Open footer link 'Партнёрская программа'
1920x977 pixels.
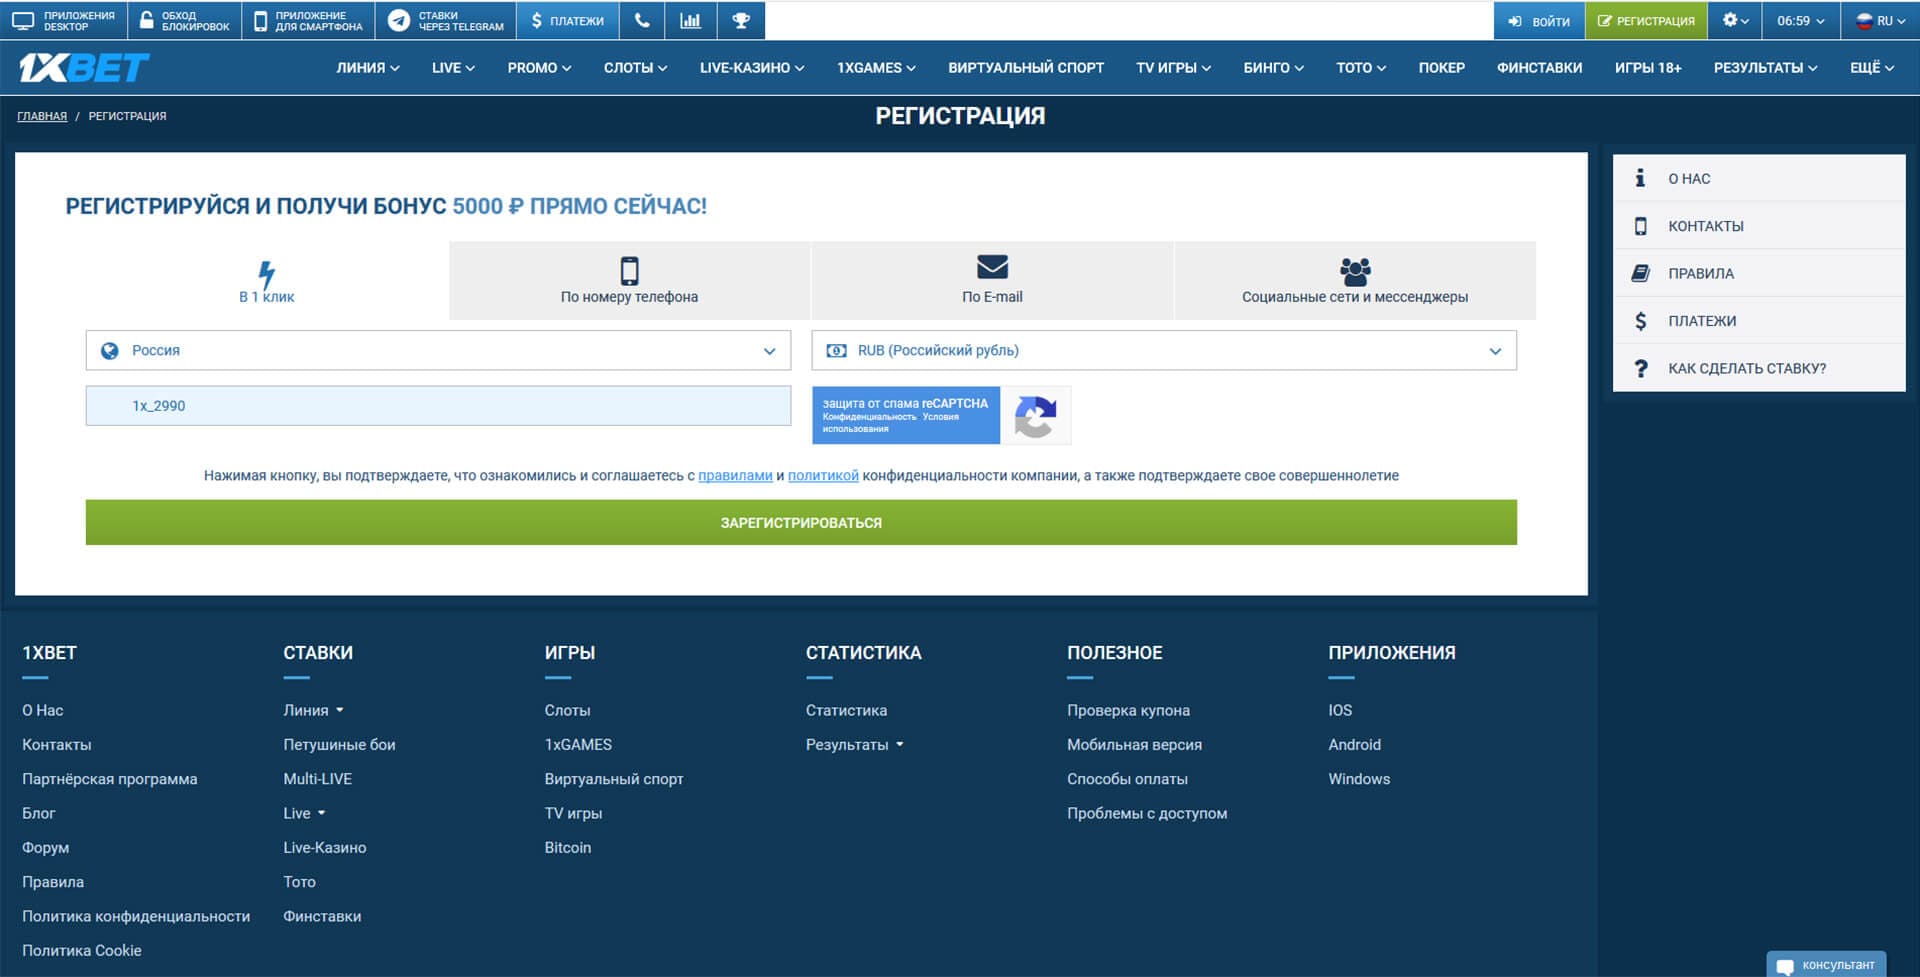110,779
